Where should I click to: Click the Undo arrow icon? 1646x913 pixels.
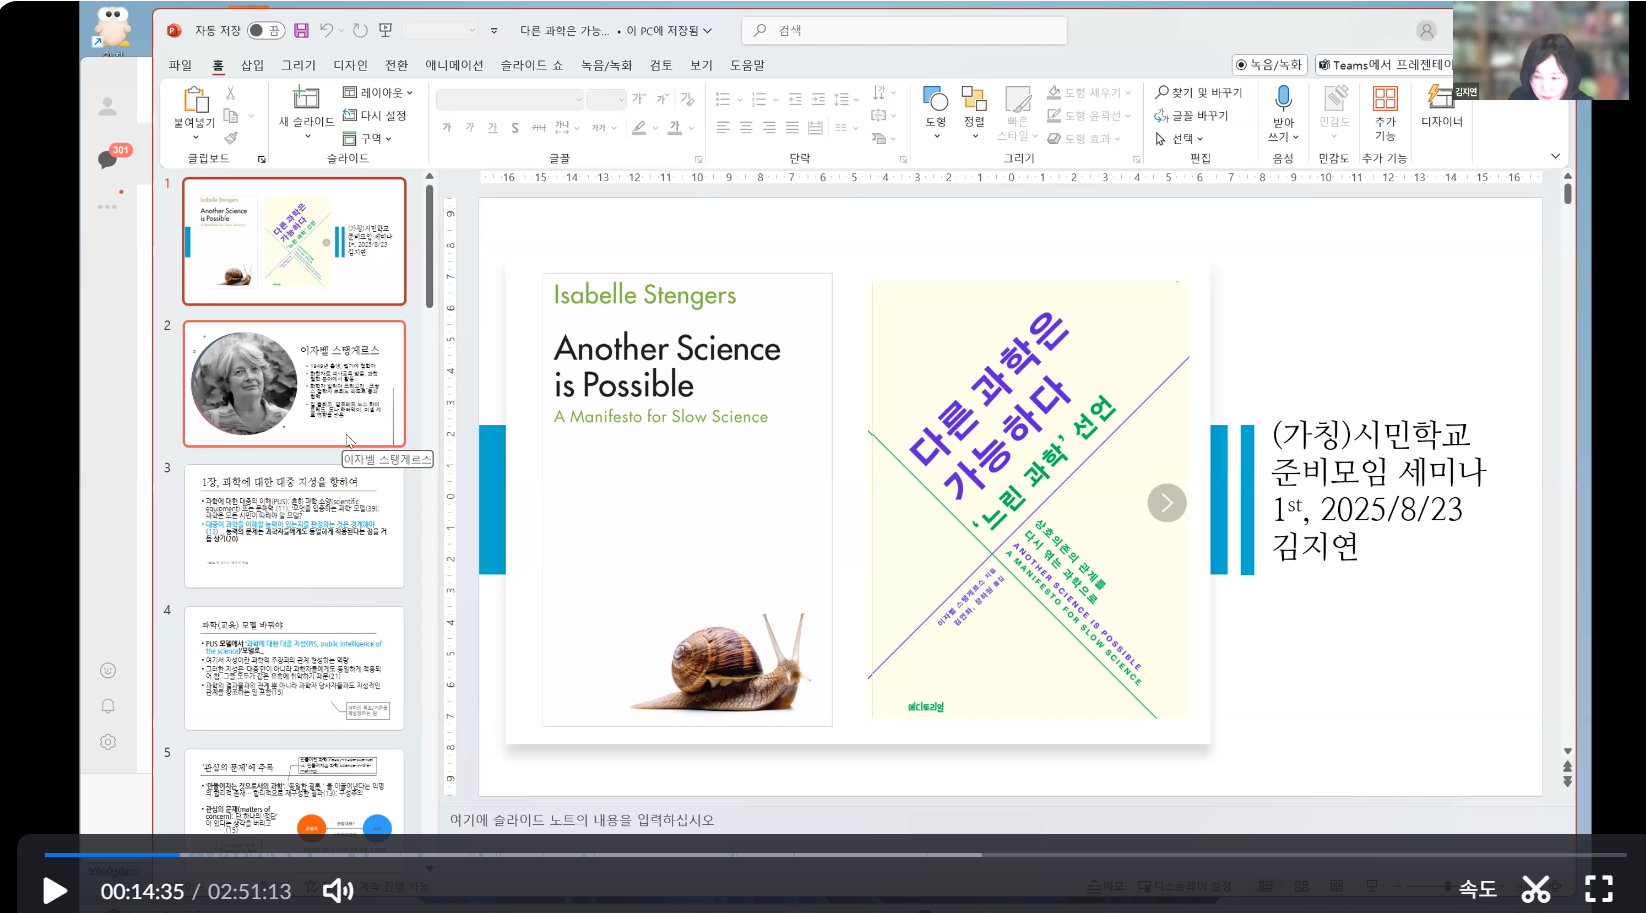tap(326, 30)
